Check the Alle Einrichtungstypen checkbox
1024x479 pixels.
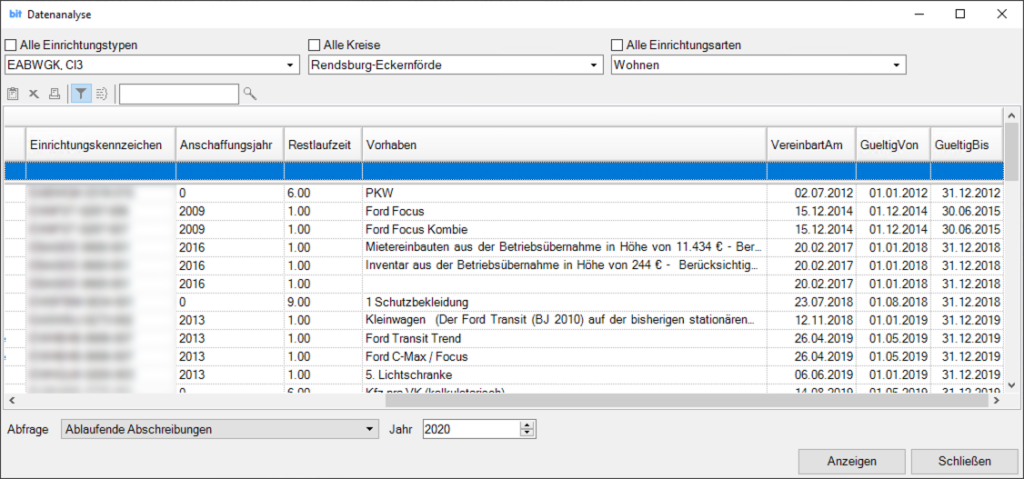11,45
